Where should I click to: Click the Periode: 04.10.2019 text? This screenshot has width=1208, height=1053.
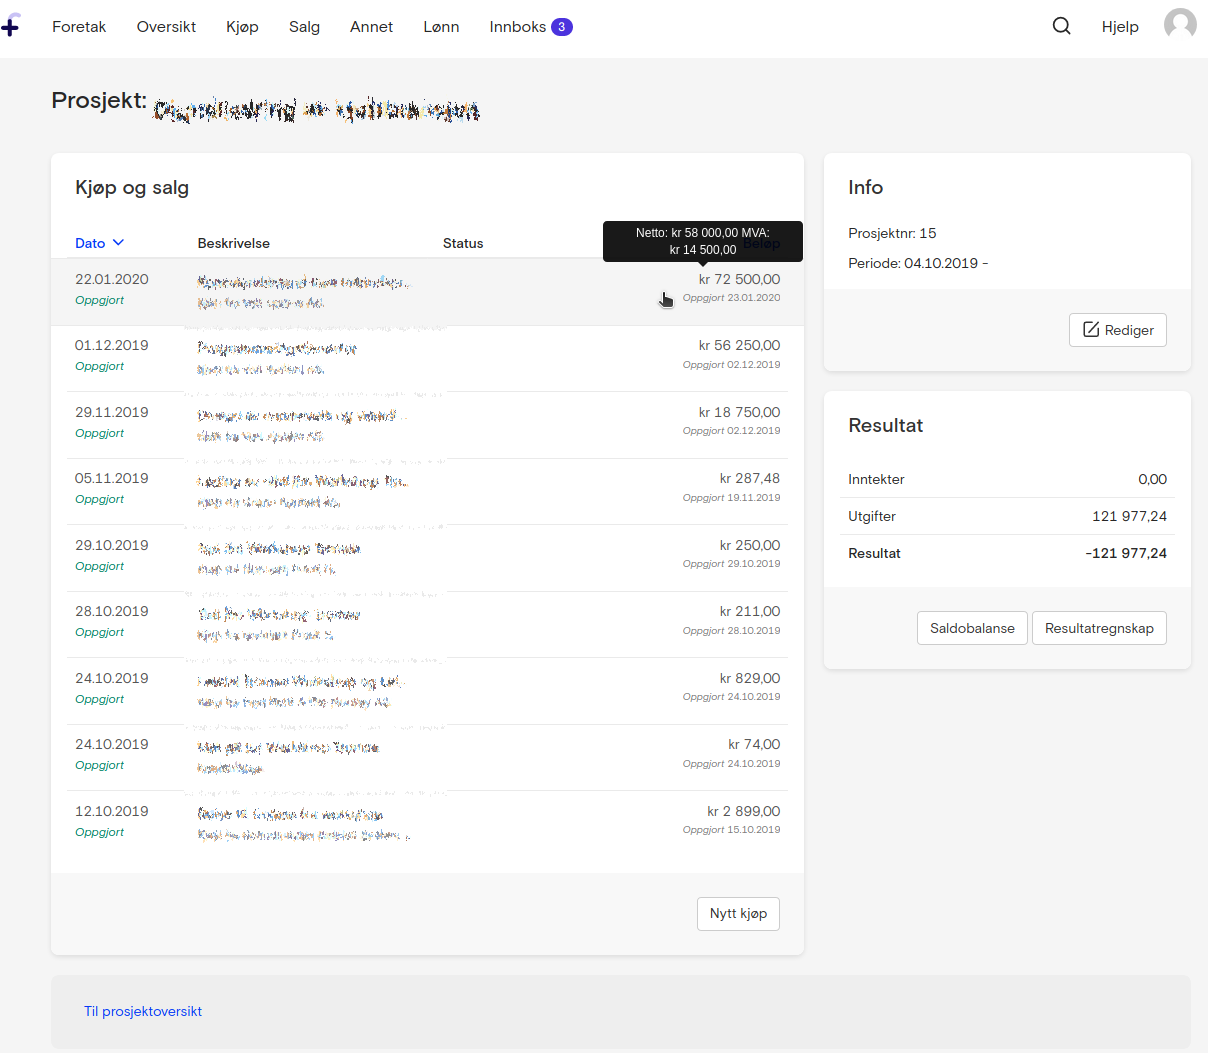click(x=918, y=263)
